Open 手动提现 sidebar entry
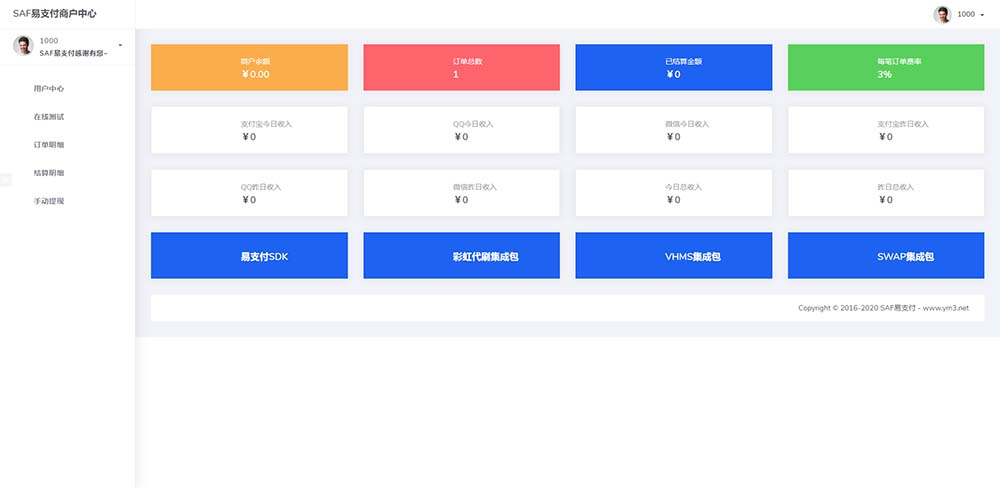This screenshot has width=1000, height=488. [x=48, y=201]
